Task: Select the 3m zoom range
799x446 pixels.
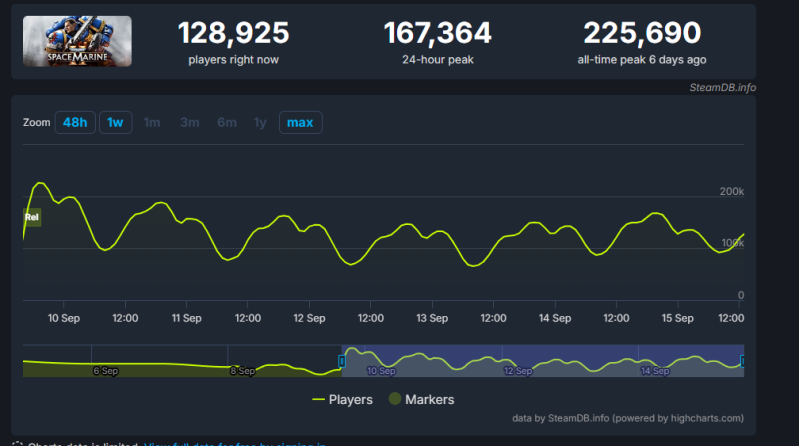Action: (x=190, y=122)
